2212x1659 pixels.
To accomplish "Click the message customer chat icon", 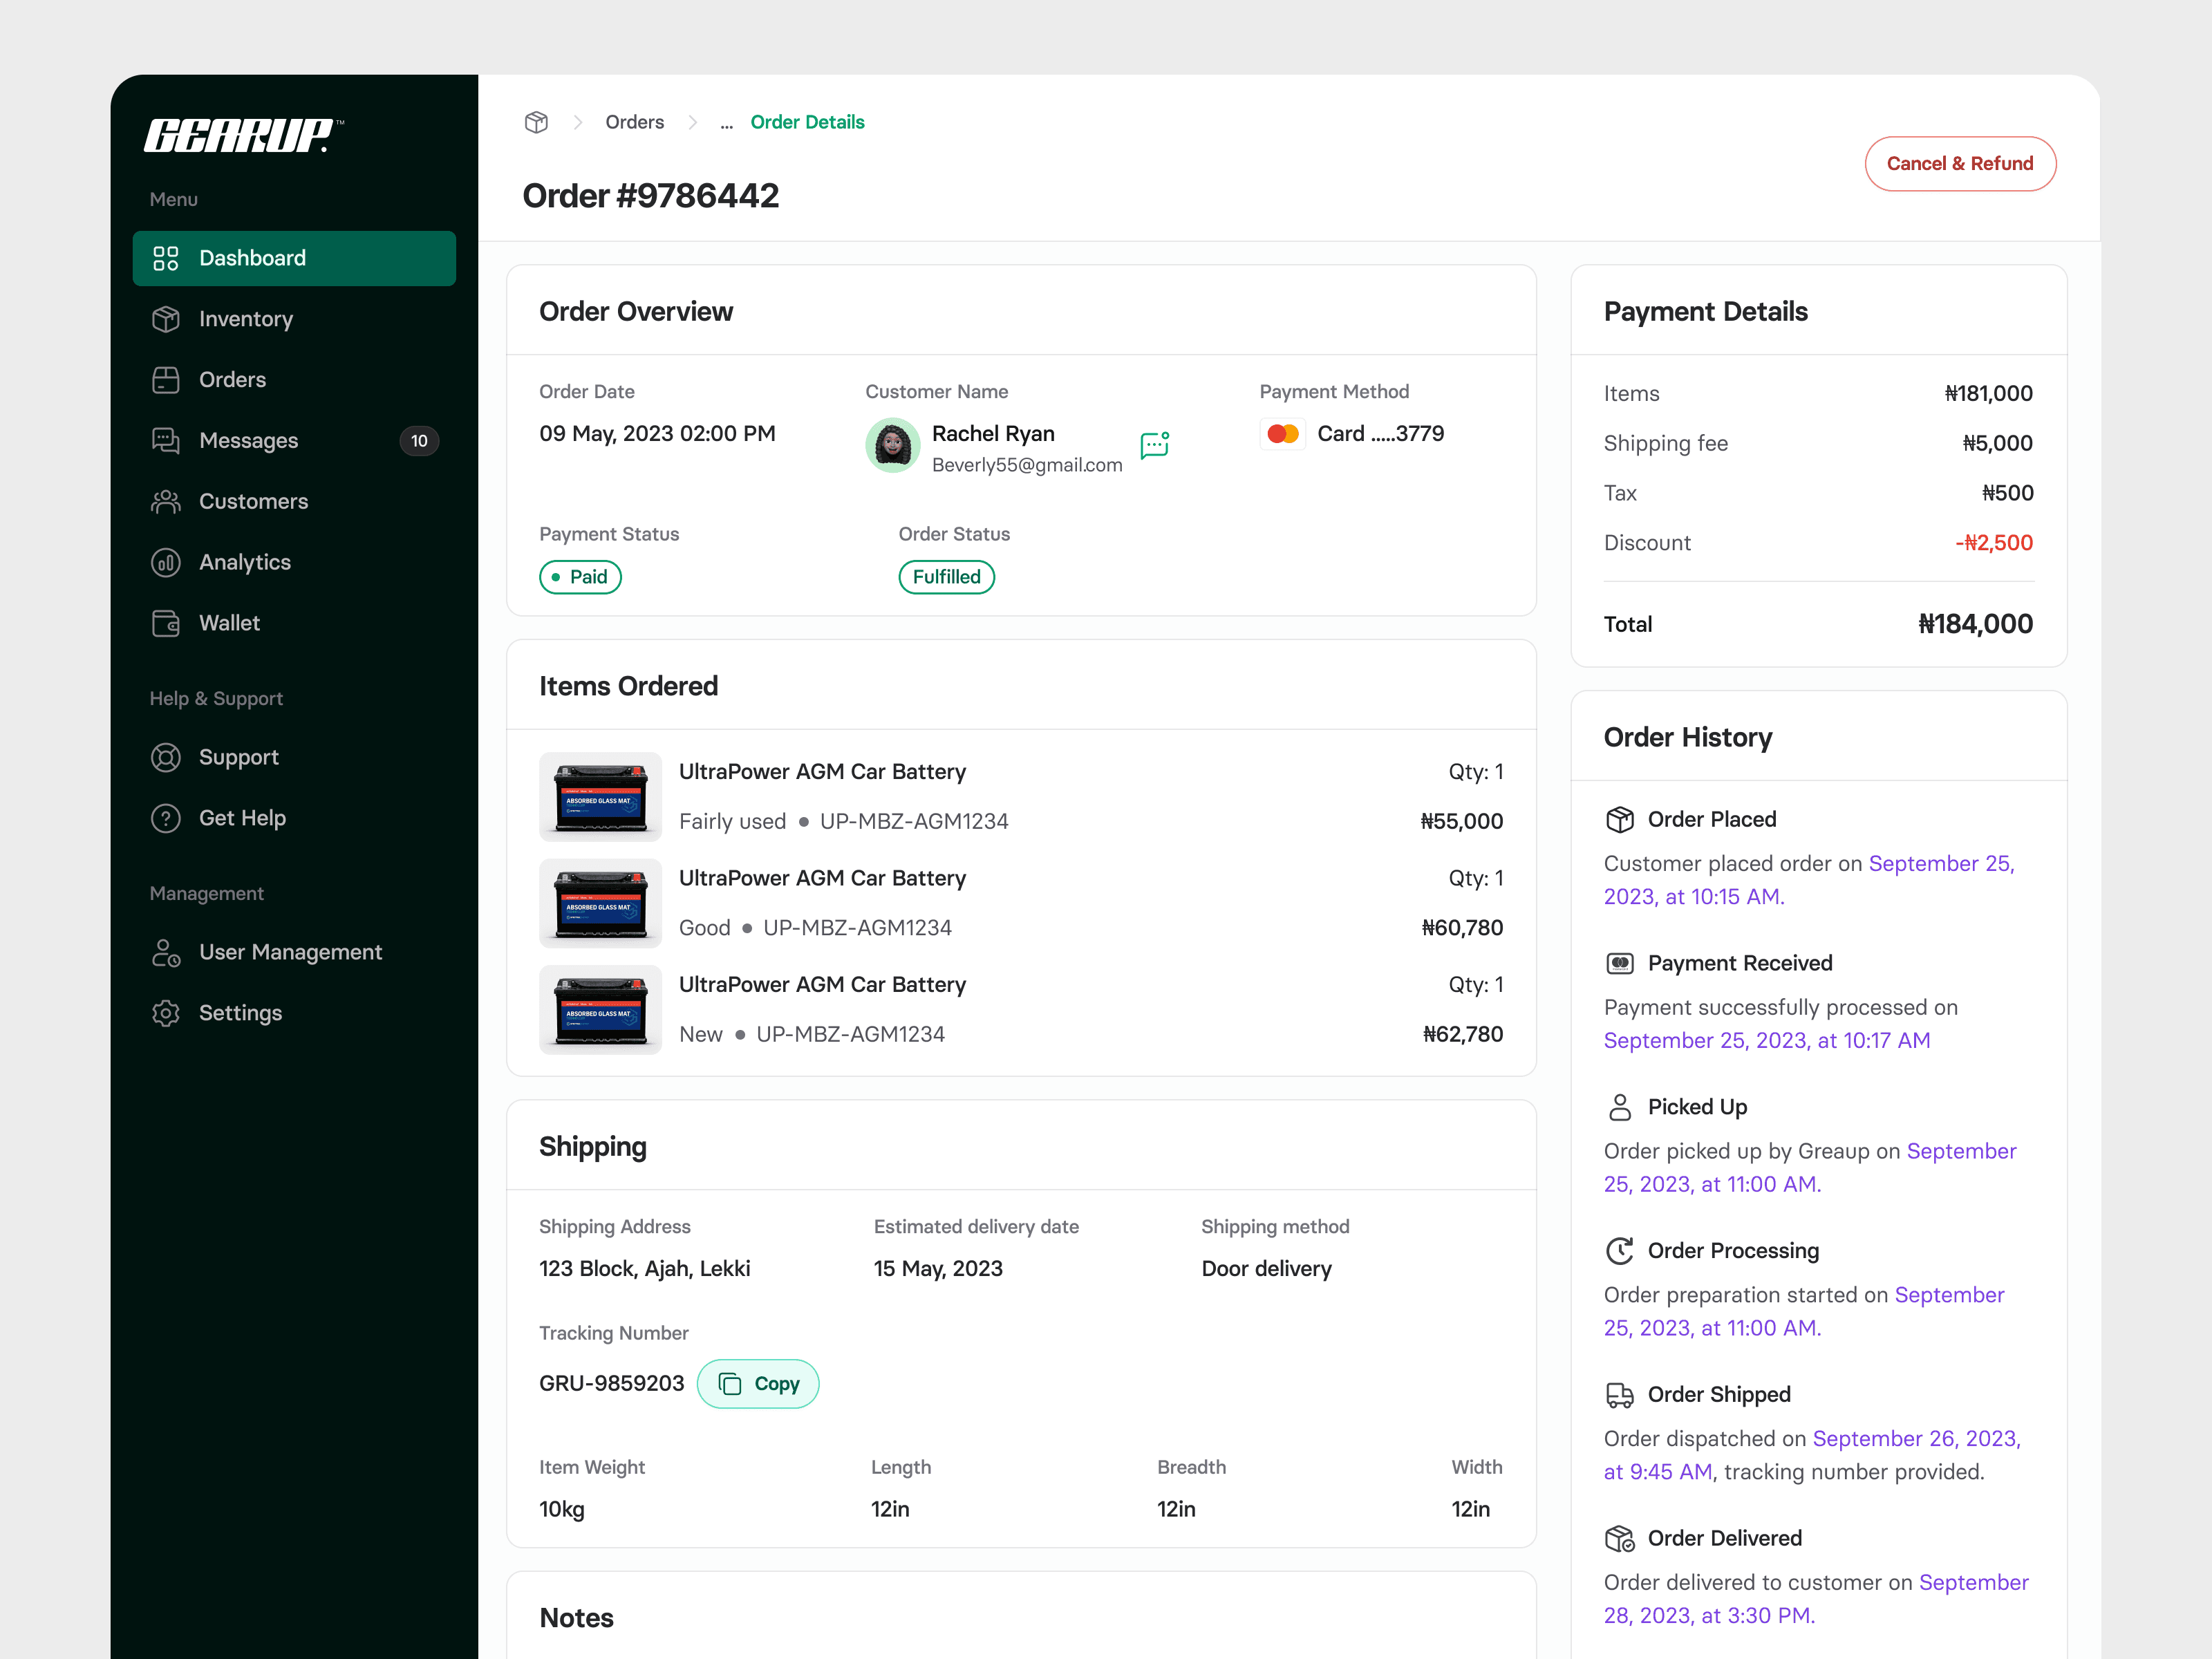I will [1154, 444].
